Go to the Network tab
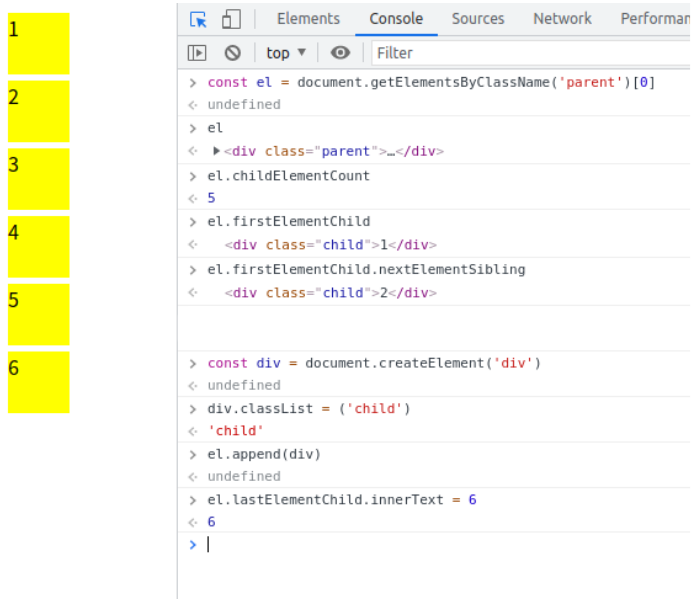This screenshot has height=602, width=694. (562, 19)
